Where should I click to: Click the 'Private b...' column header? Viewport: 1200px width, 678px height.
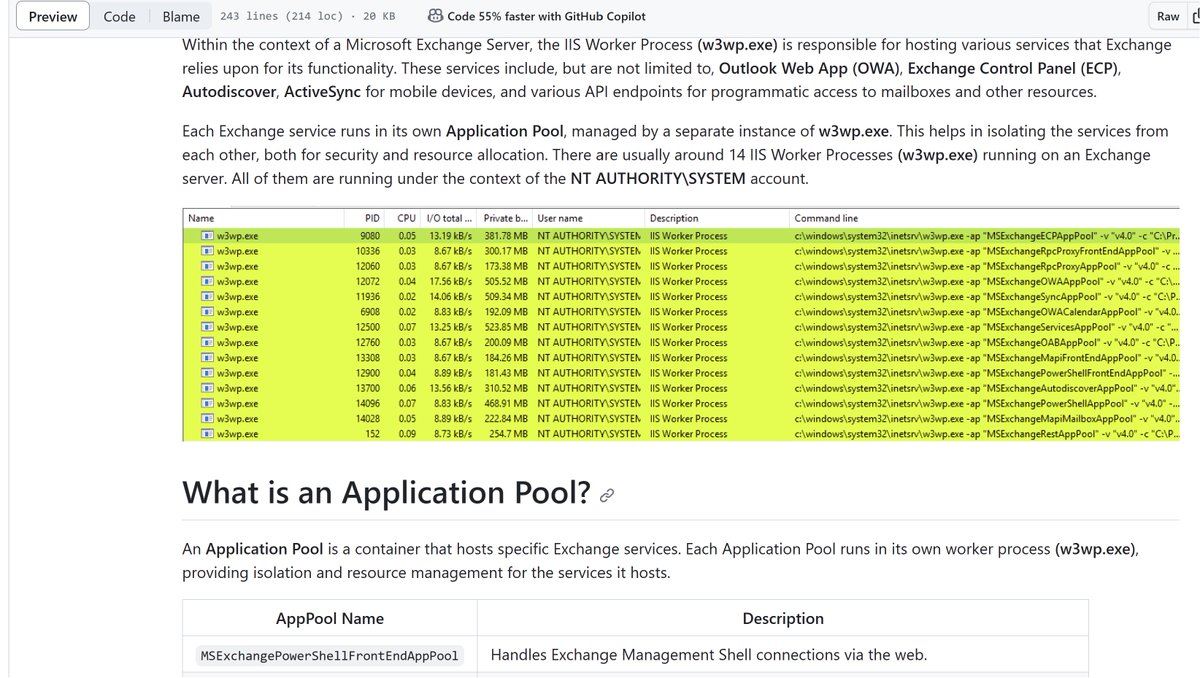pos(505,218)
